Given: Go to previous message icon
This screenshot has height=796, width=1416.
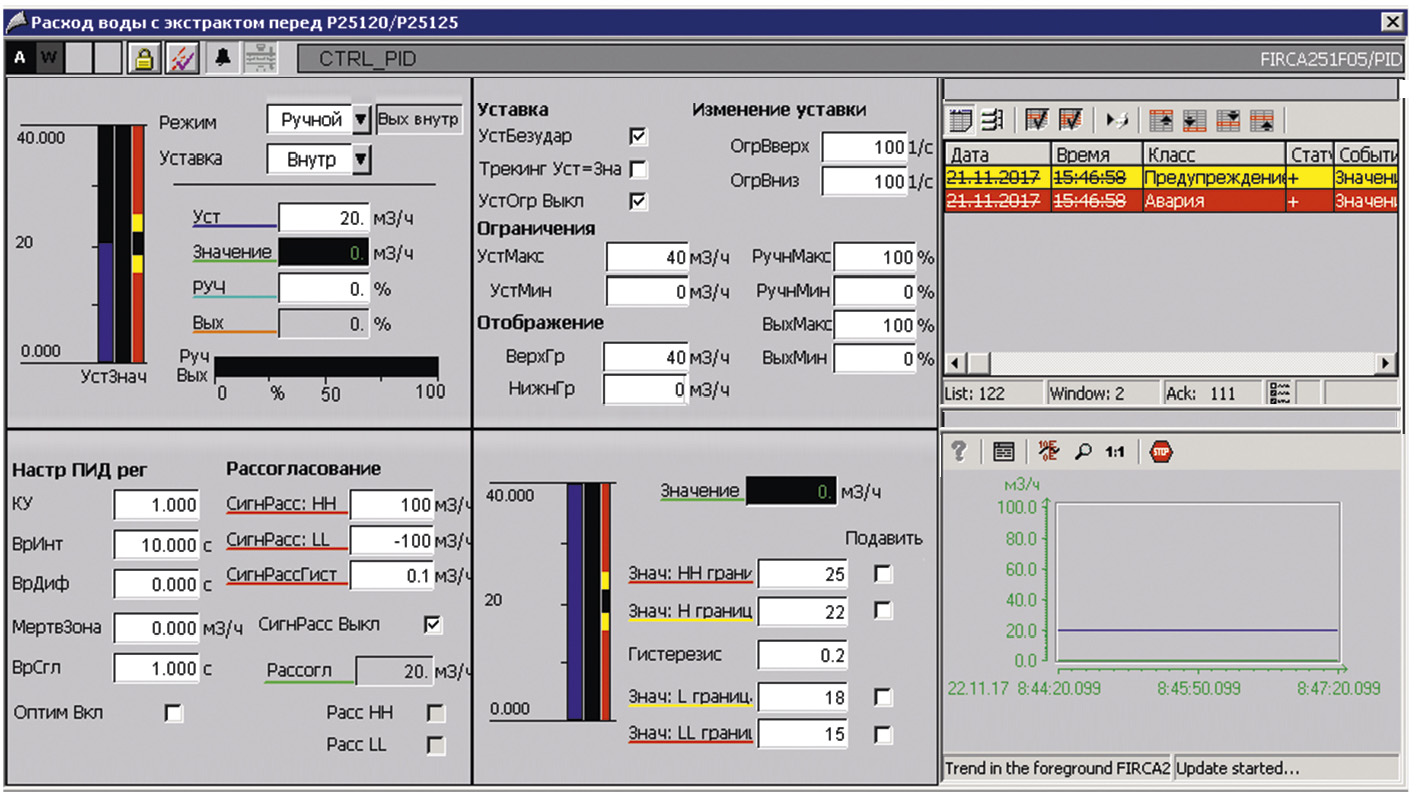Looking at the screenshot, I should [x=1262, y=121].
